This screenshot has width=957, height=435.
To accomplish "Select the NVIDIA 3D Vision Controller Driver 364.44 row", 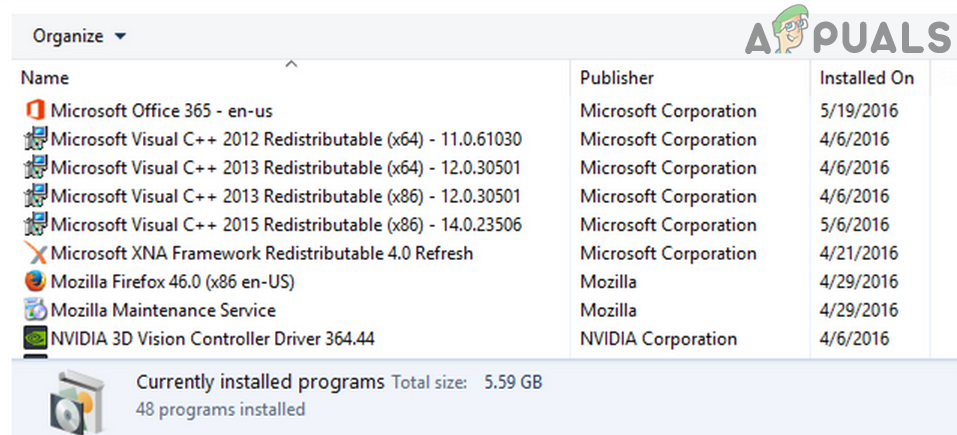I will (212, 339).
